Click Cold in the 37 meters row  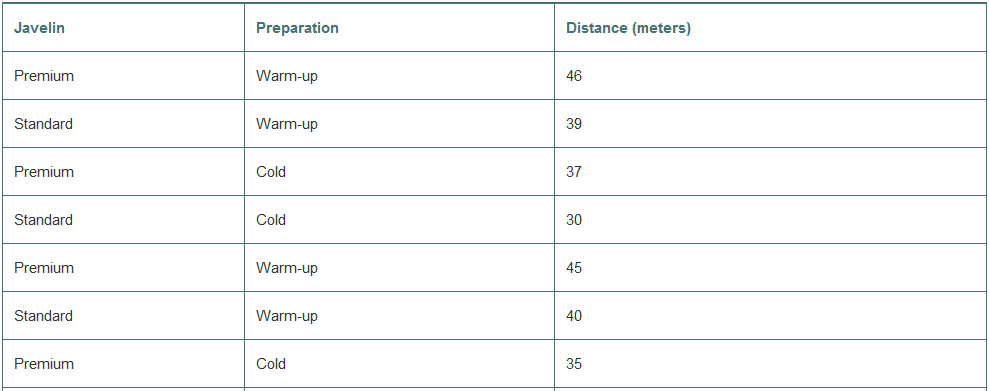(x=271, y=172)
